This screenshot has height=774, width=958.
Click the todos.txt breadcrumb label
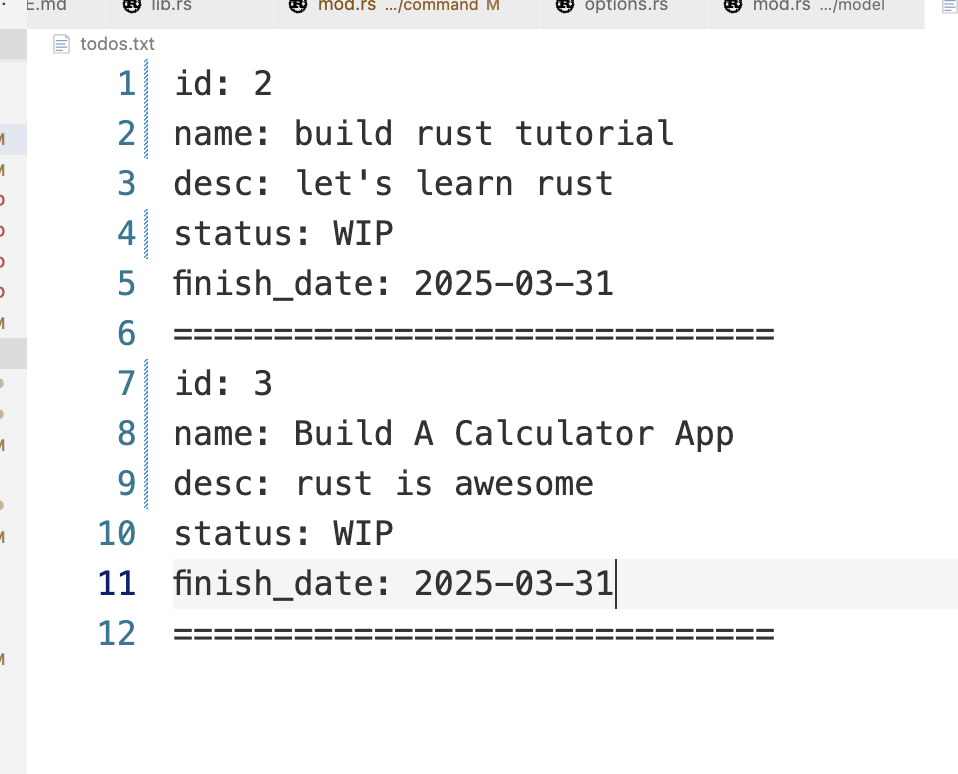point(117,44)
